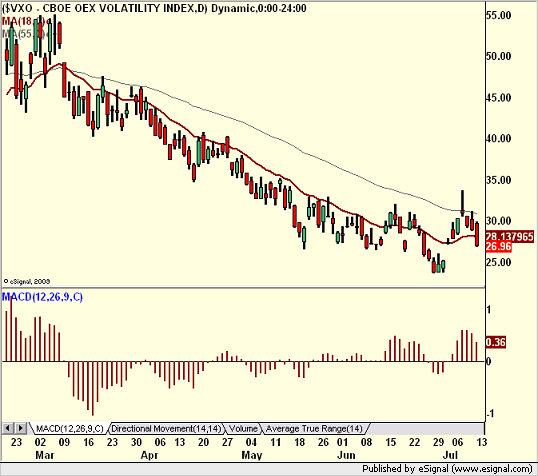The width and height of the screenshot is (538, 476).
Task: Click the 35.00 price axis label
Action: pyautogui.click(x=499, y=180)
